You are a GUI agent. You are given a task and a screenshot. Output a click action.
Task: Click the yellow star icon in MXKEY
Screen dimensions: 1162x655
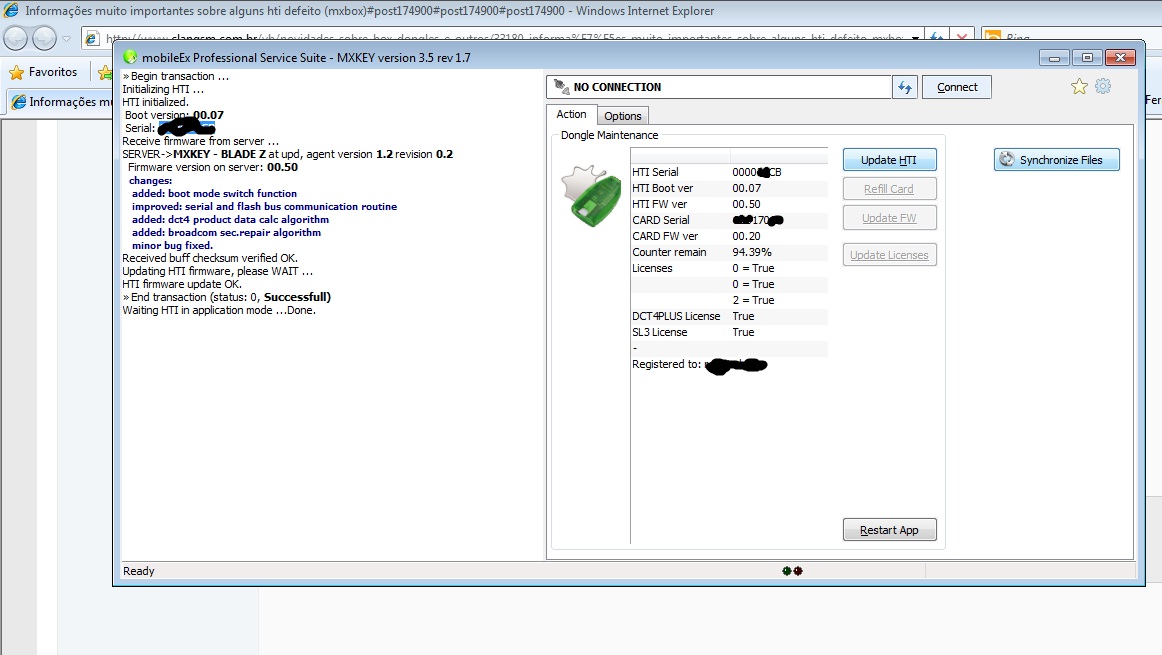(1079, 87)
